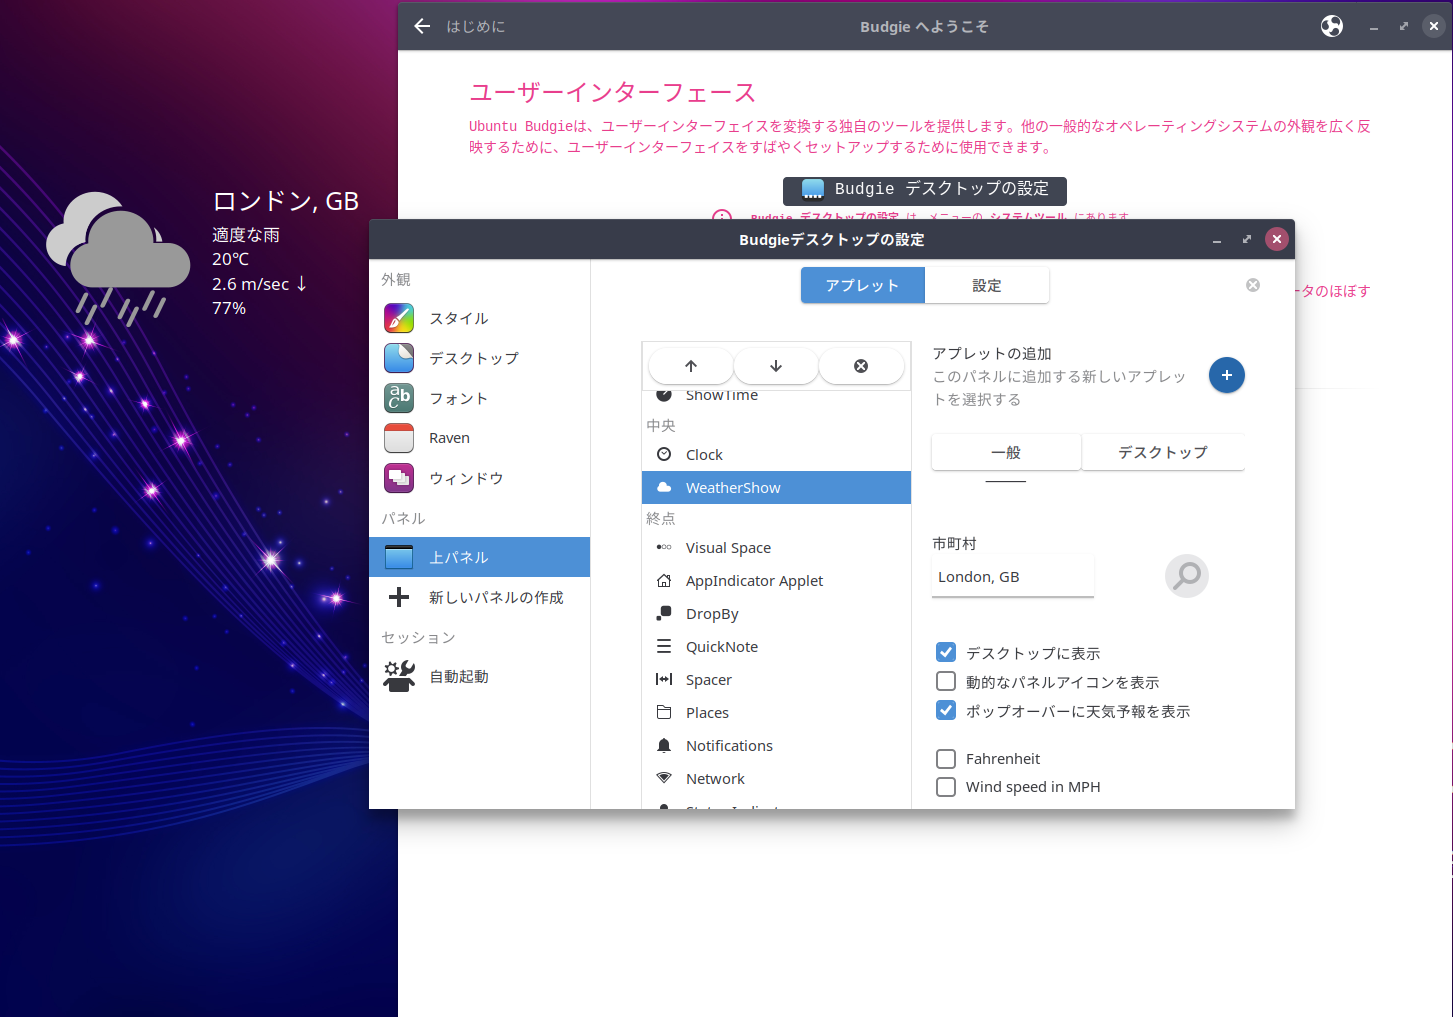Select the ShowTime applet row

(776, 396)
